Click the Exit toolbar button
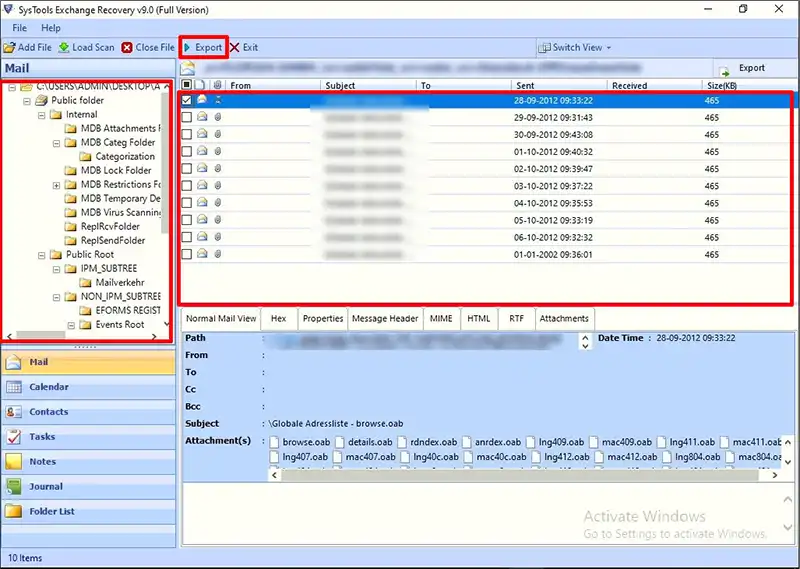 coord(244,47)
